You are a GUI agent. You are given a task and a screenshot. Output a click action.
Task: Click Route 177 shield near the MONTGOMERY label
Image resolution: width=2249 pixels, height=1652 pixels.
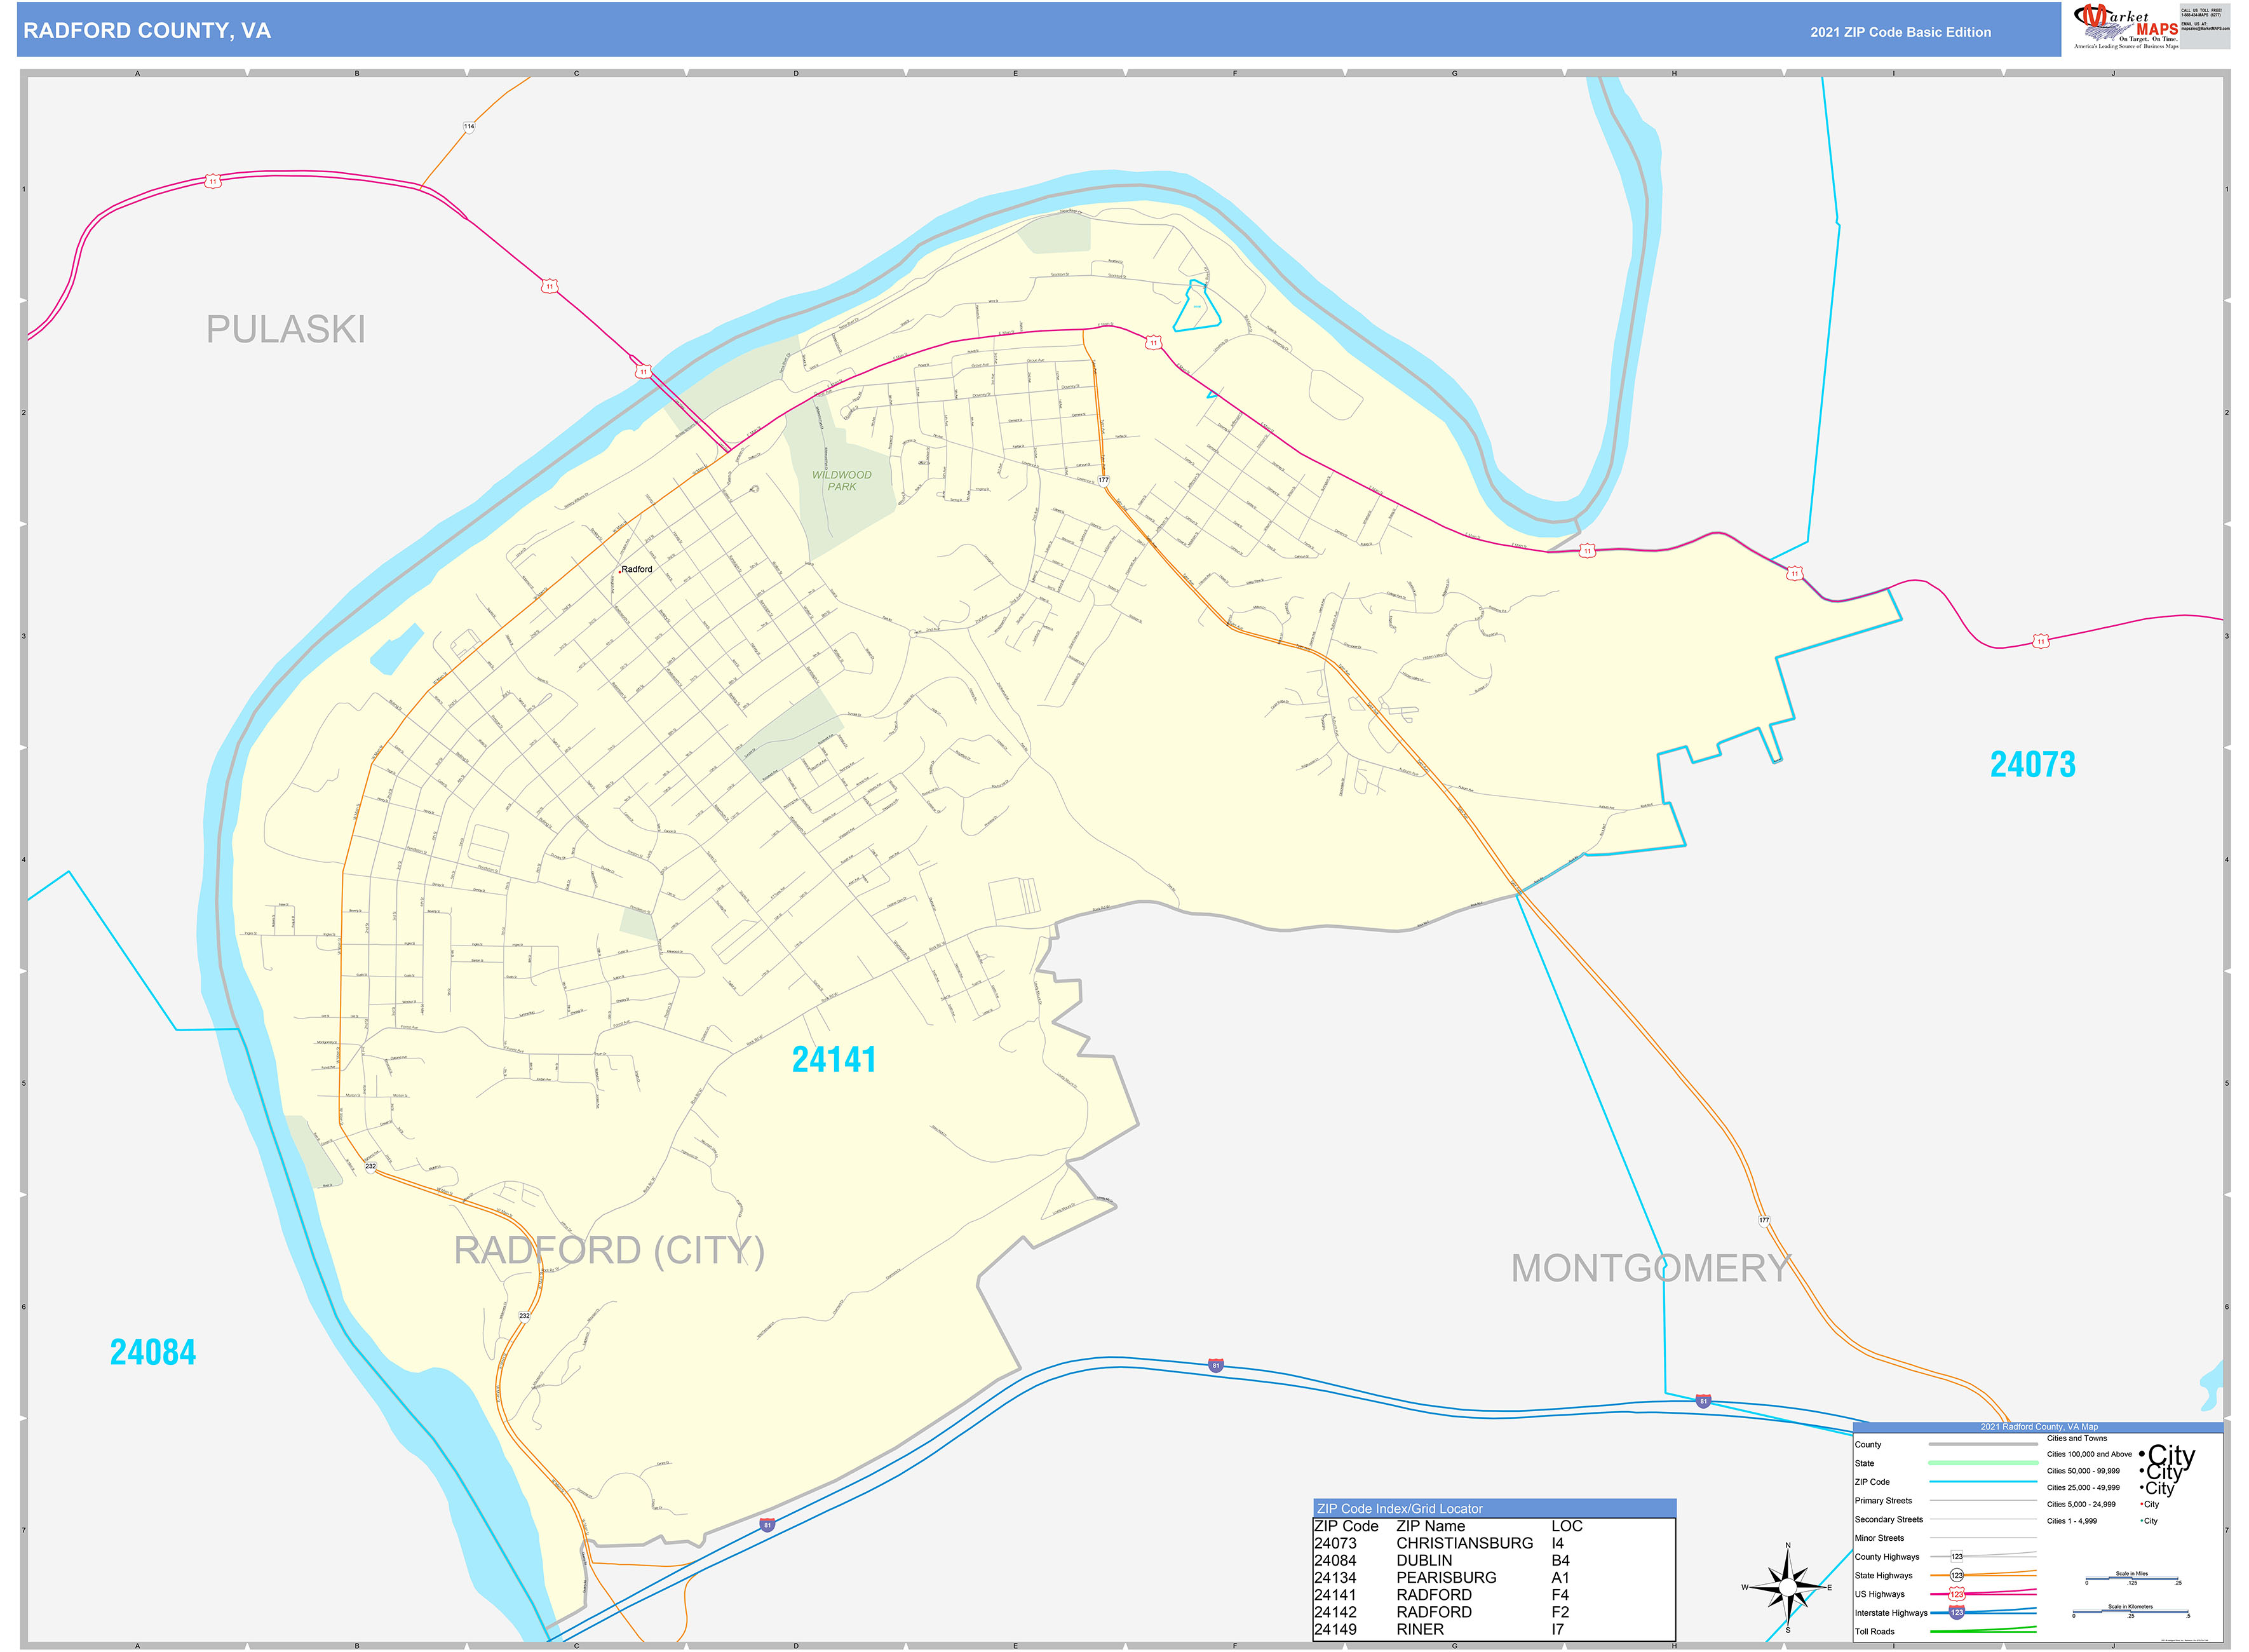(x=1764, y=1220)
